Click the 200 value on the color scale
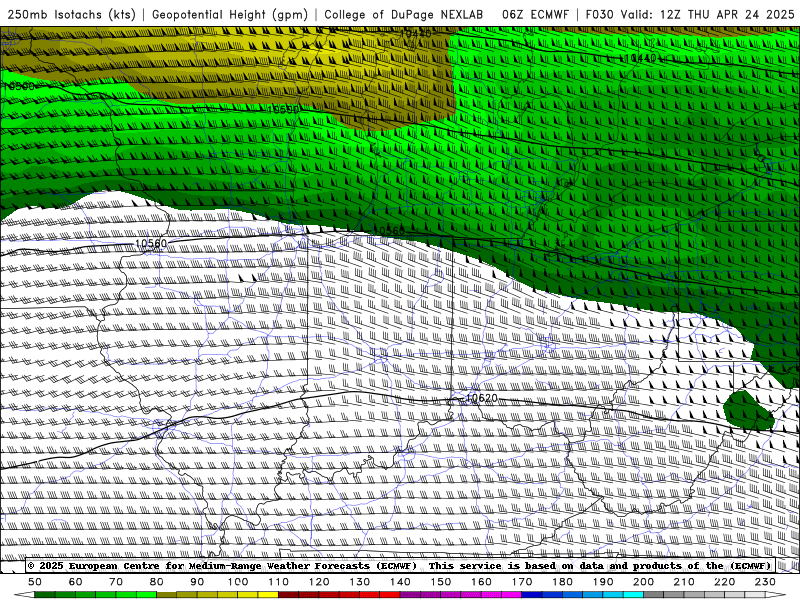 643,582
